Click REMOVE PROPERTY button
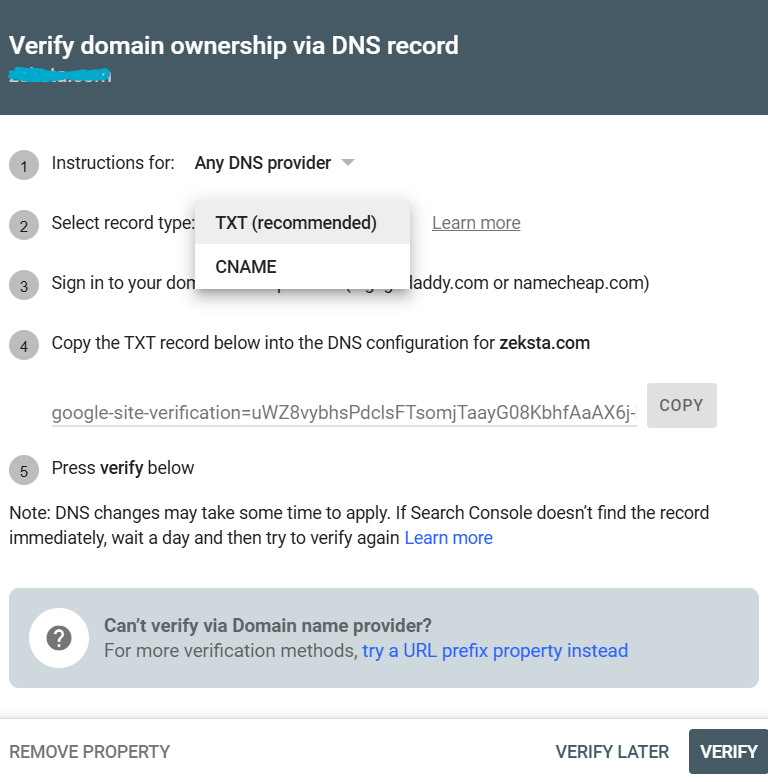The height and width of the screenshot is (782, 768). click(x=89, y=752)
